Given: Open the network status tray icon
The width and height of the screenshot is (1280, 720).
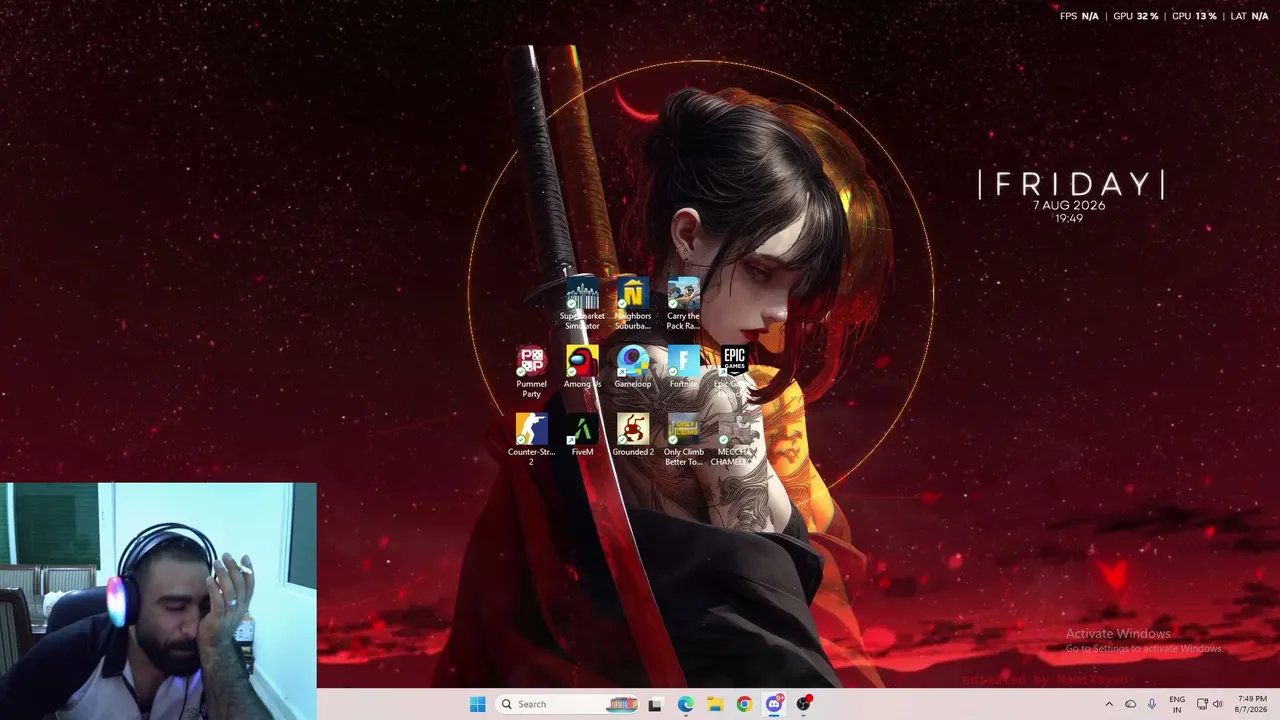Looking at the screenshot, I should pos(1202,704).
